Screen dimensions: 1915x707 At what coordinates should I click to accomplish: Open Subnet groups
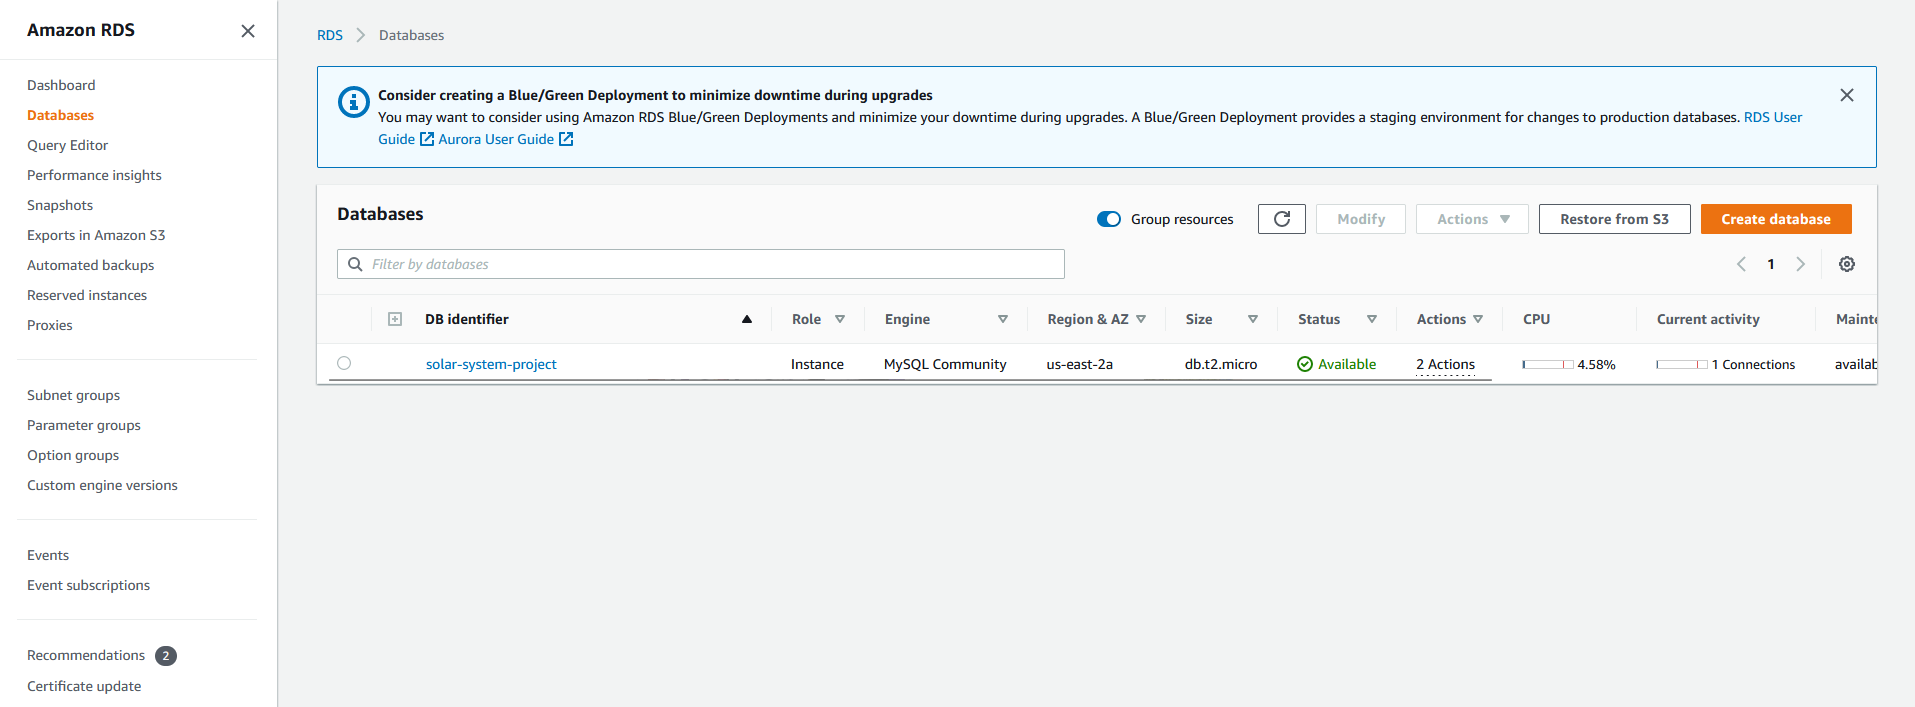click(x=73, y=395)
